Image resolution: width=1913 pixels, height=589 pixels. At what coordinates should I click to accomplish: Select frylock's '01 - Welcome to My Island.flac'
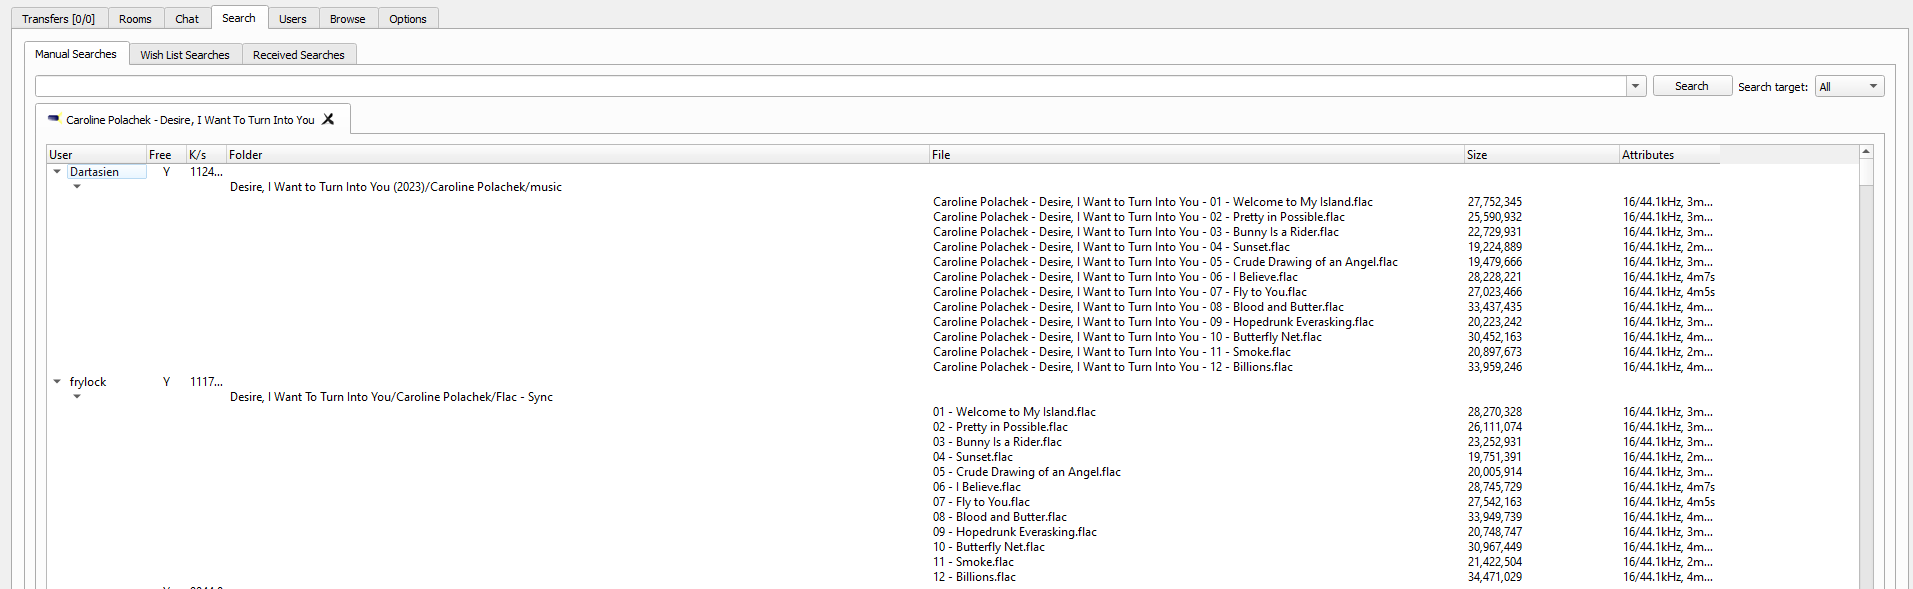tap(1014, 412)
